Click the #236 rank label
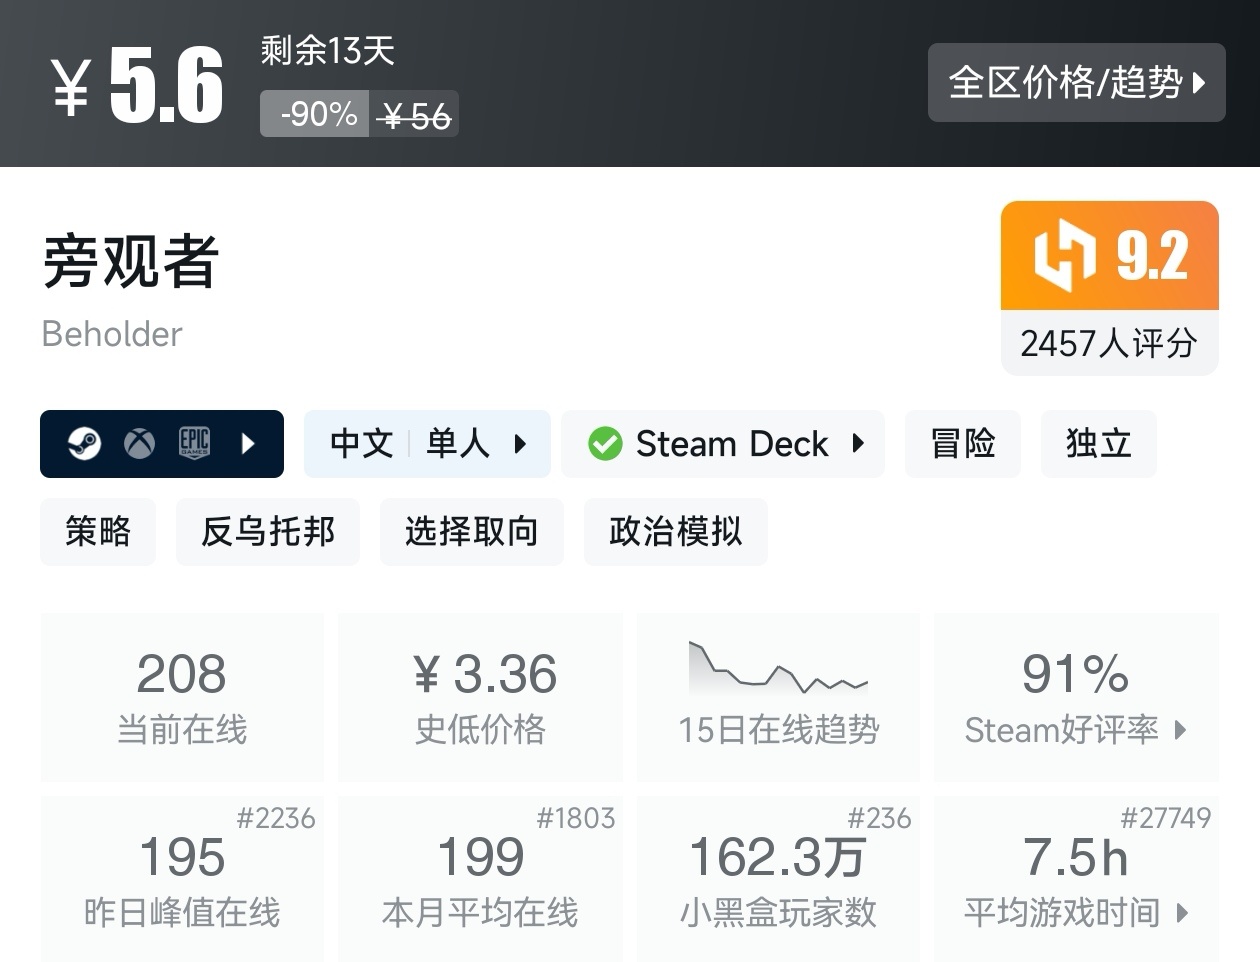The width and height of the screenshot is (1260, 962). coord(879,818)
